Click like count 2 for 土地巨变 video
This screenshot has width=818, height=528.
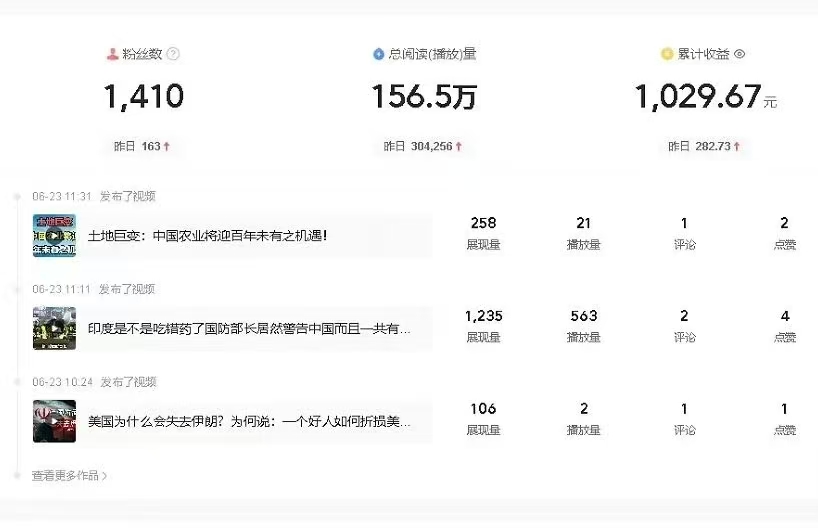[784, 223]
